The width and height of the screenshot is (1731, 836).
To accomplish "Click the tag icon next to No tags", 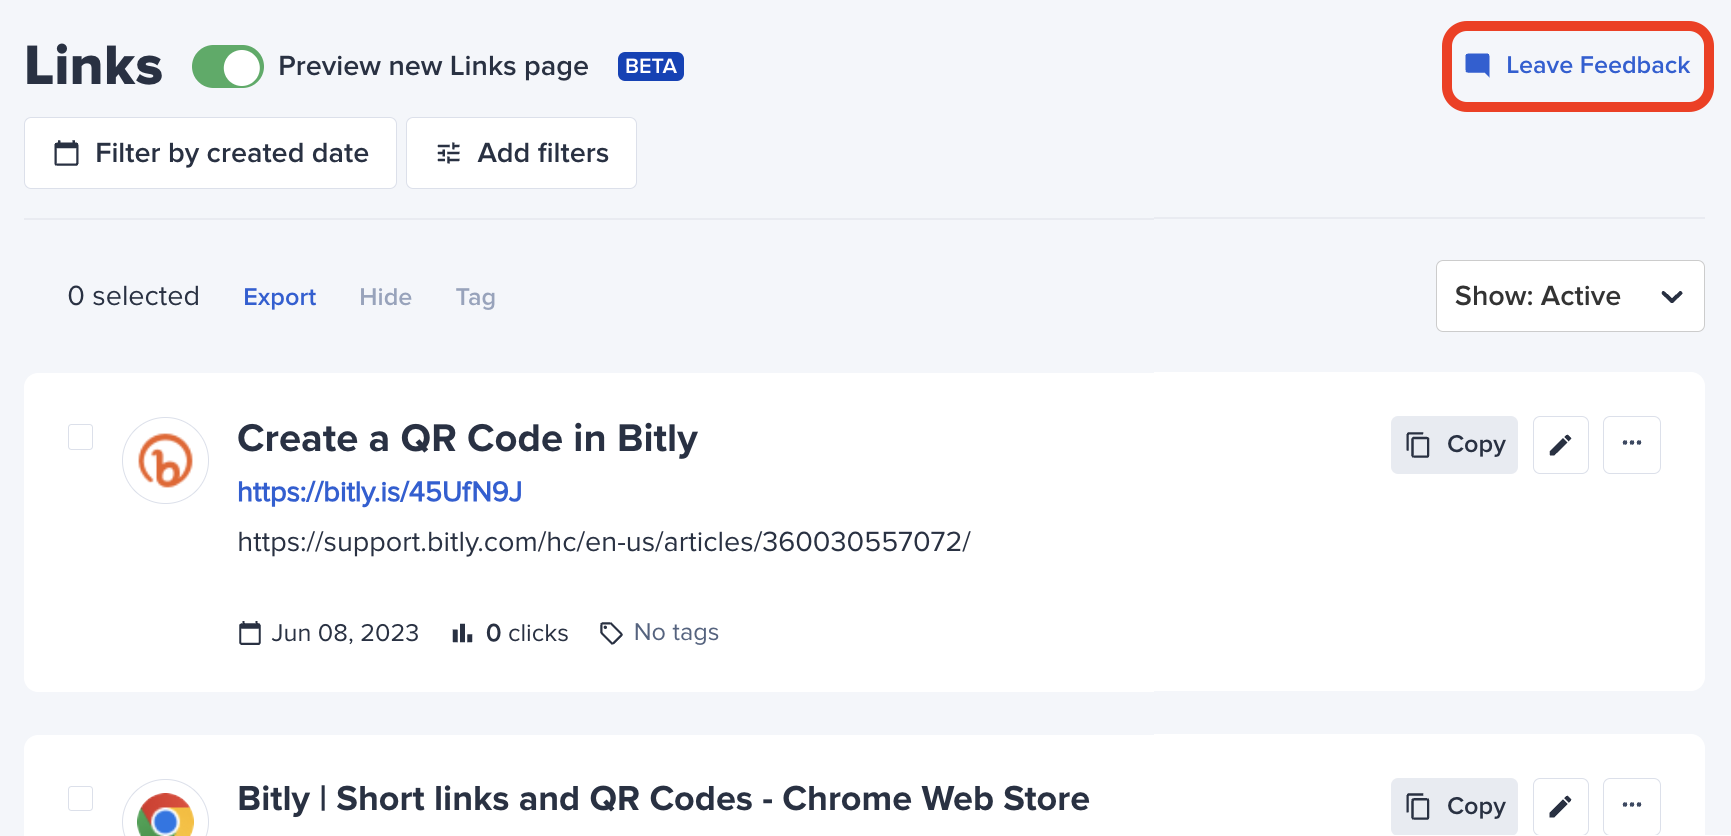I will pyautogui.click(x=611, y=633).
